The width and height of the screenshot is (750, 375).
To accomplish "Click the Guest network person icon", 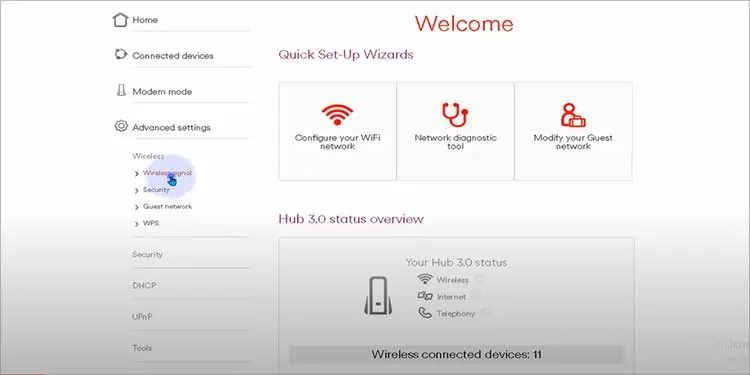I will click(x=573, y=115).
